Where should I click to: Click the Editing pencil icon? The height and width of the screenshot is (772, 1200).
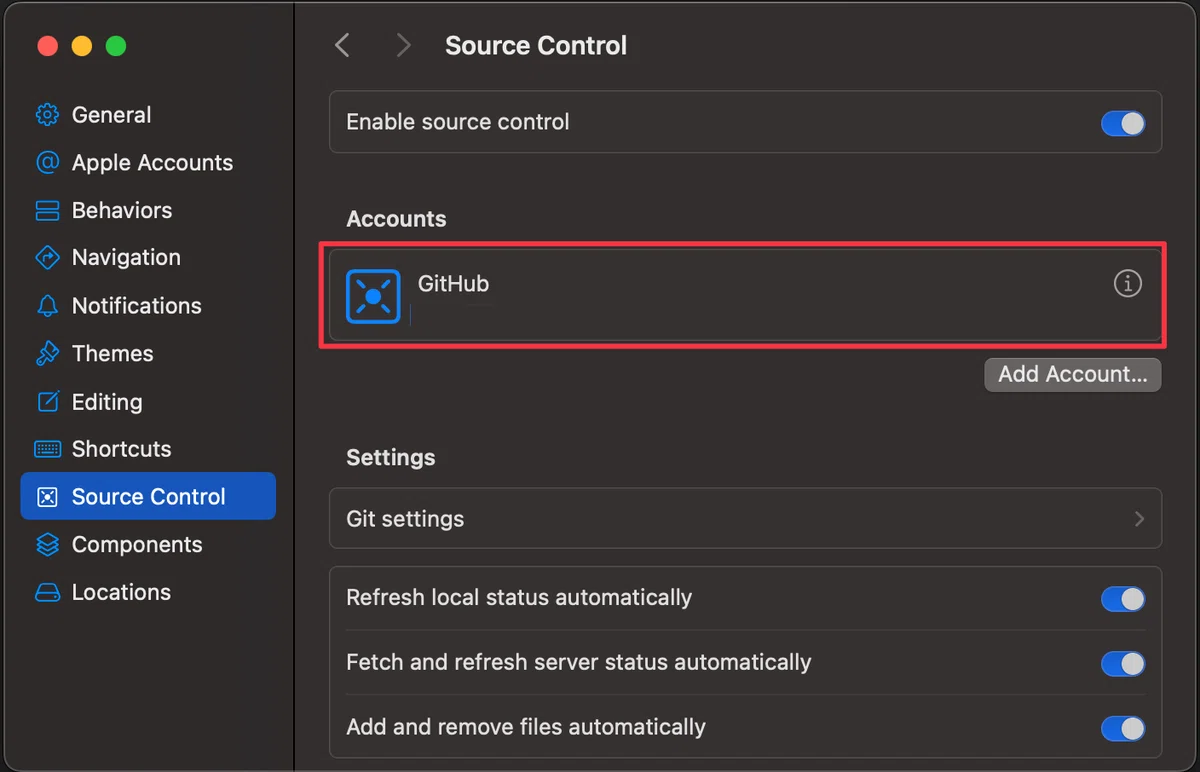click(47, 402)
